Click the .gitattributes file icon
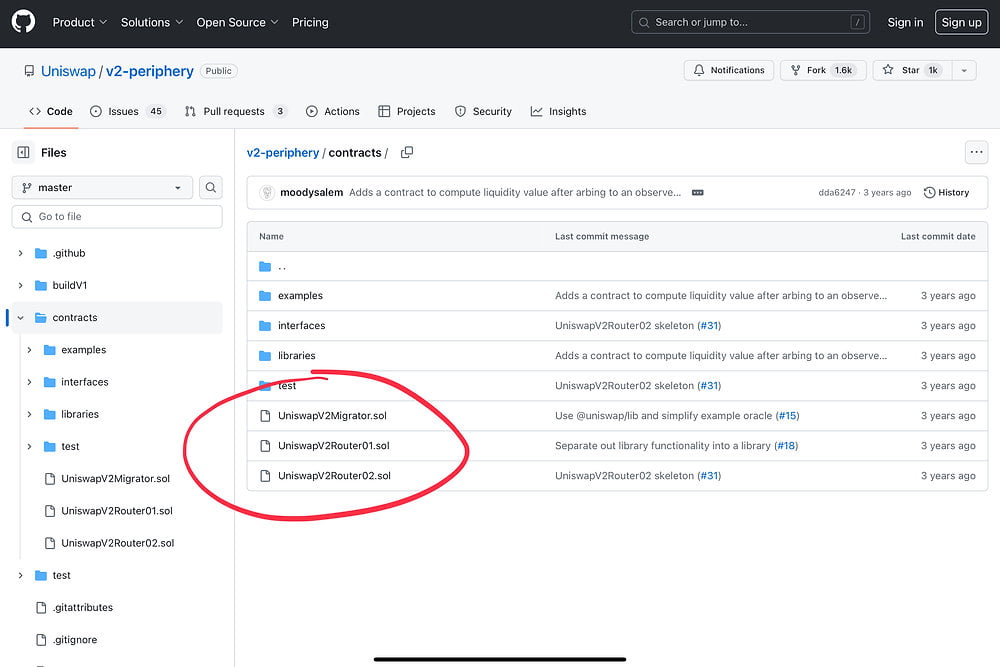 coord(41,608)
